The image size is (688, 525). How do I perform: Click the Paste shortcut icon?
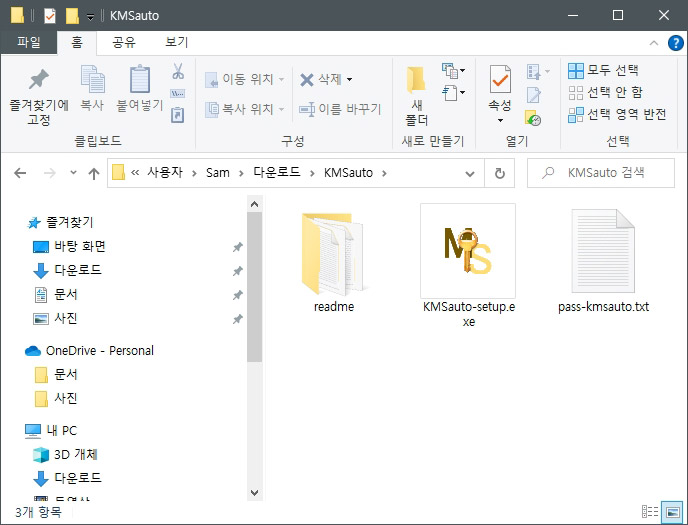coord(177,115)
